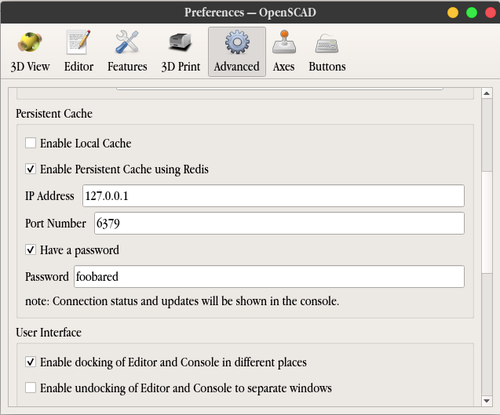Viewport: 500px width, 415px height.
Task: Open the Axes joystick icon
Action: click(x=284, y=42)
